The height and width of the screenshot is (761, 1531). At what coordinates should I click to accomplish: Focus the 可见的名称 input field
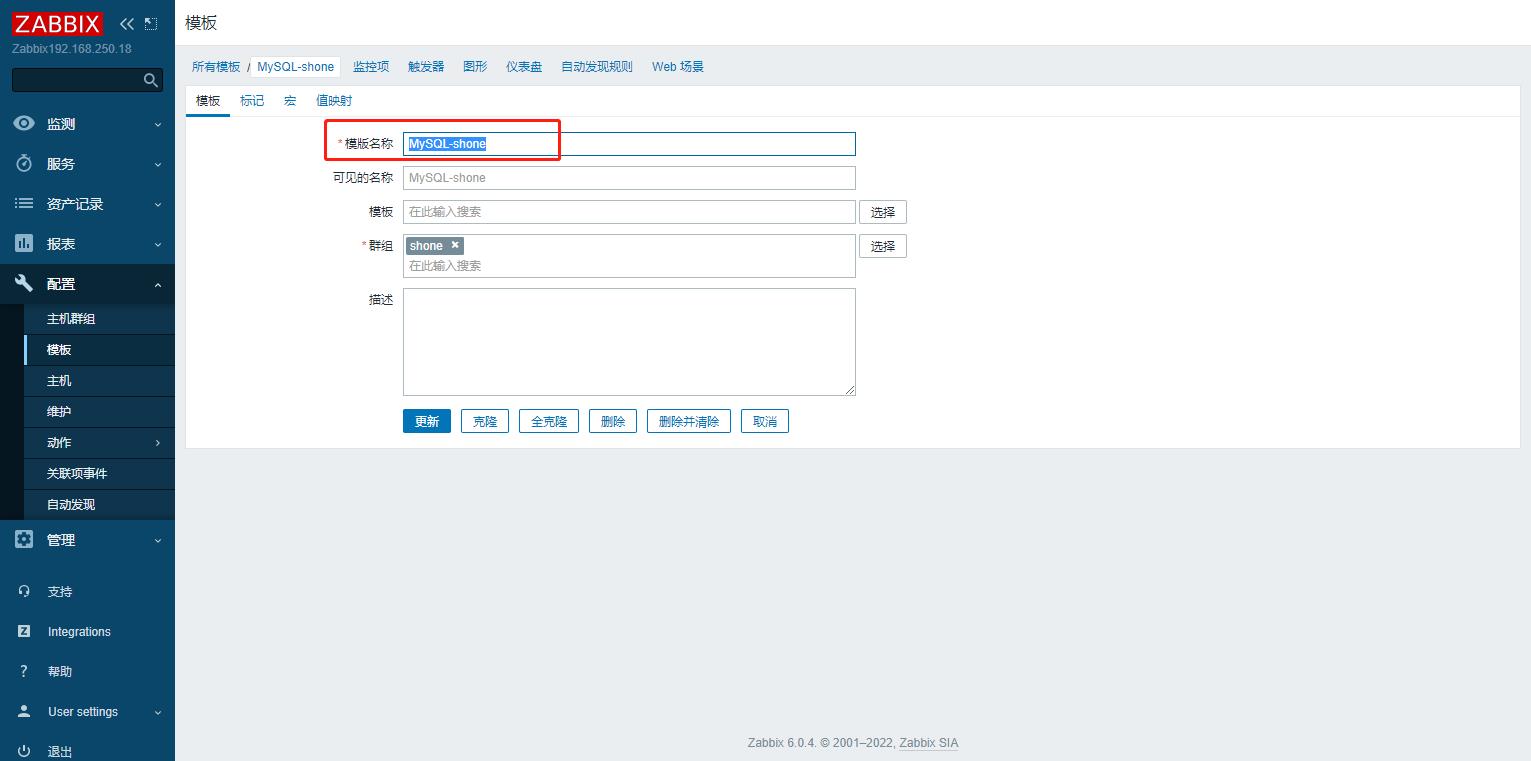(x=629, y=178)
